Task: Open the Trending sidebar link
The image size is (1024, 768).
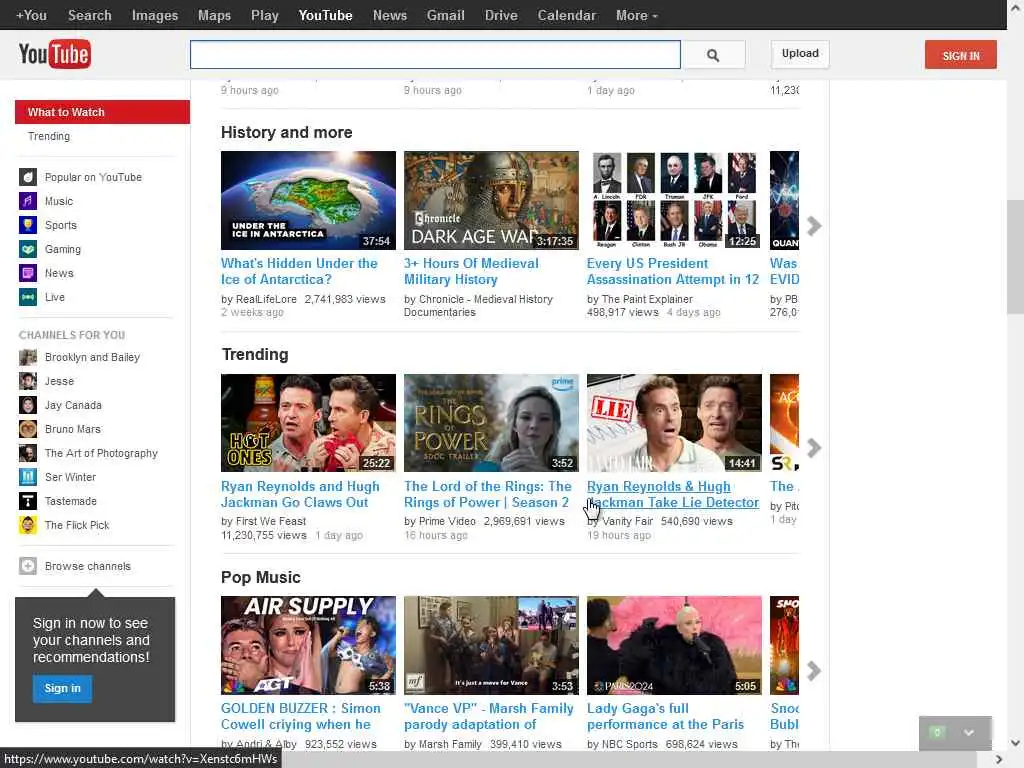Action: 49,136
